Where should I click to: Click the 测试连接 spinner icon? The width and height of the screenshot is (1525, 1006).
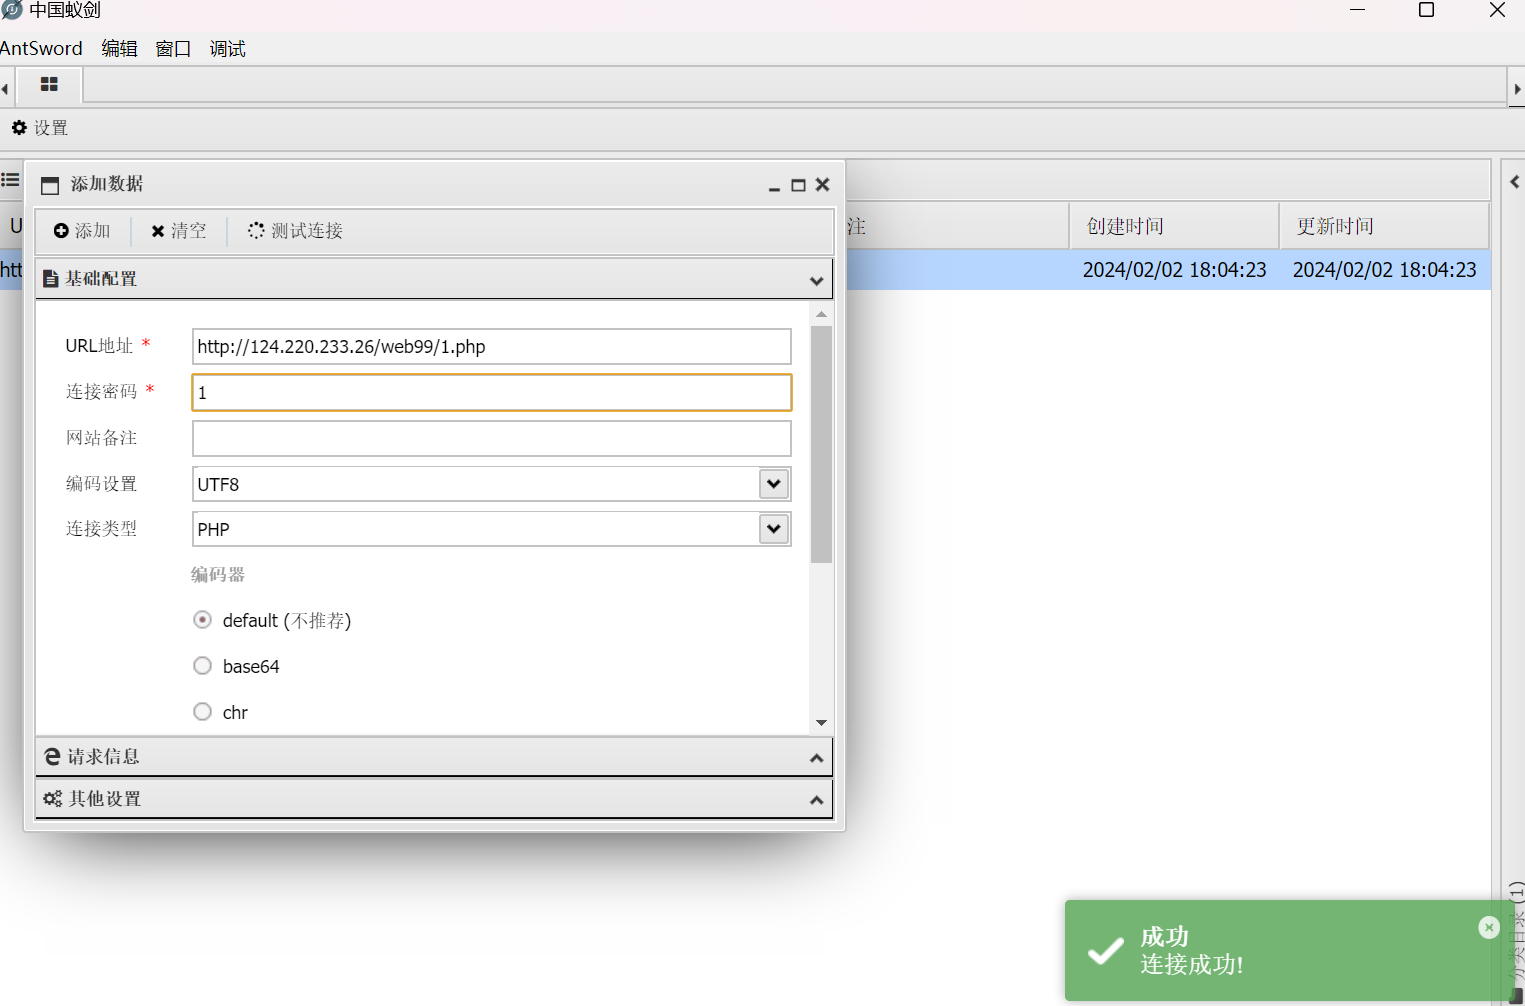coord(256,231)
